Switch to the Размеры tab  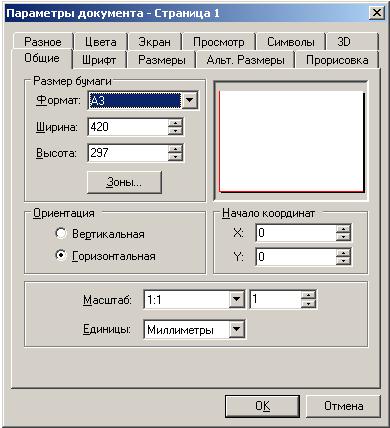(162, 60)
